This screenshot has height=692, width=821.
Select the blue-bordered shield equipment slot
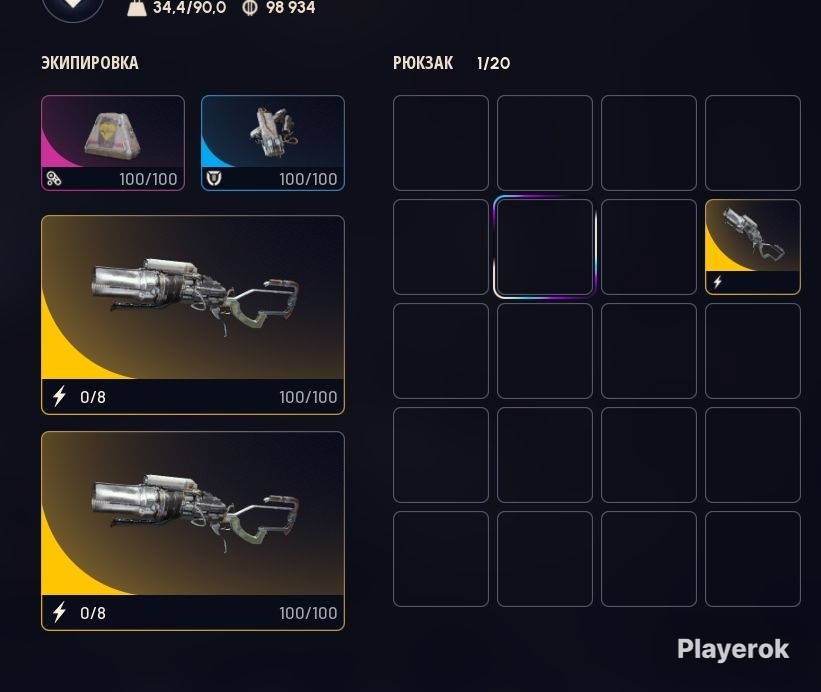click(x=273, y=143)
